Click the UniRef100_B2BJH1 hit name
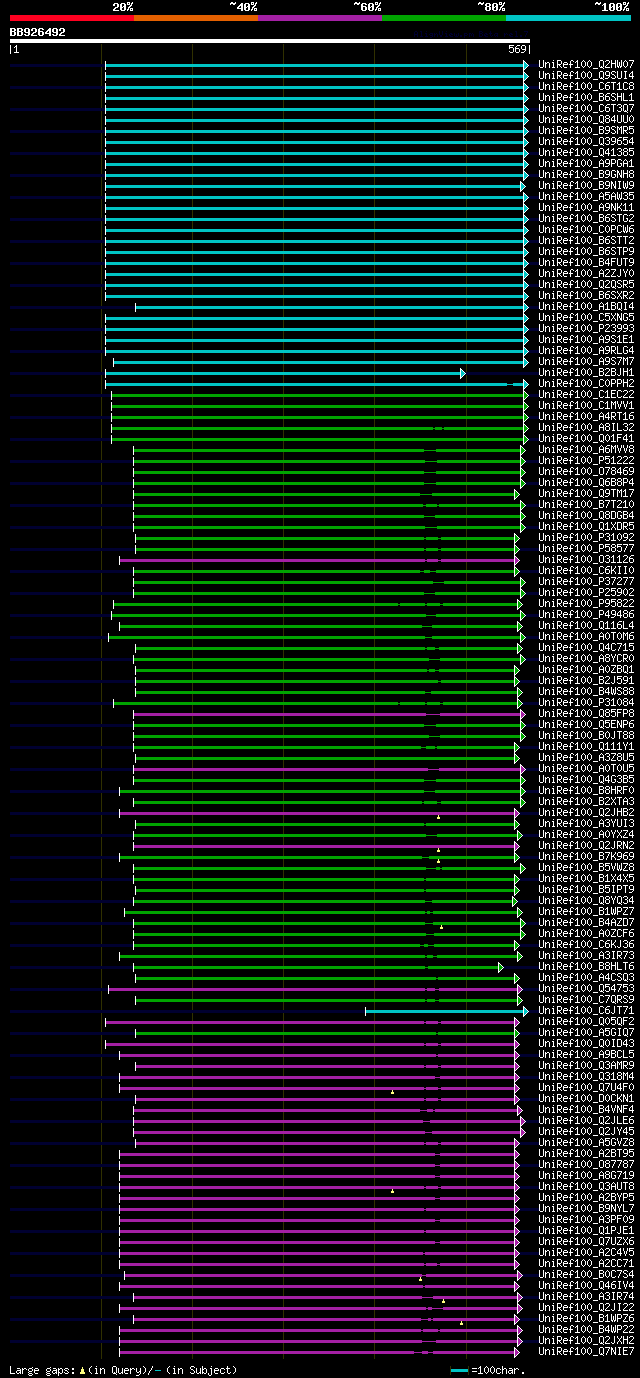 pyautogui.click(x=586, y=373)
